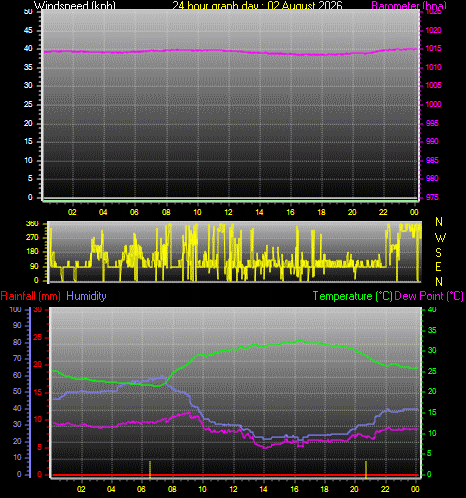Click barometer axis value 1020
The image size is (466, 498).
pyautogui.click(x=433, y=30)
